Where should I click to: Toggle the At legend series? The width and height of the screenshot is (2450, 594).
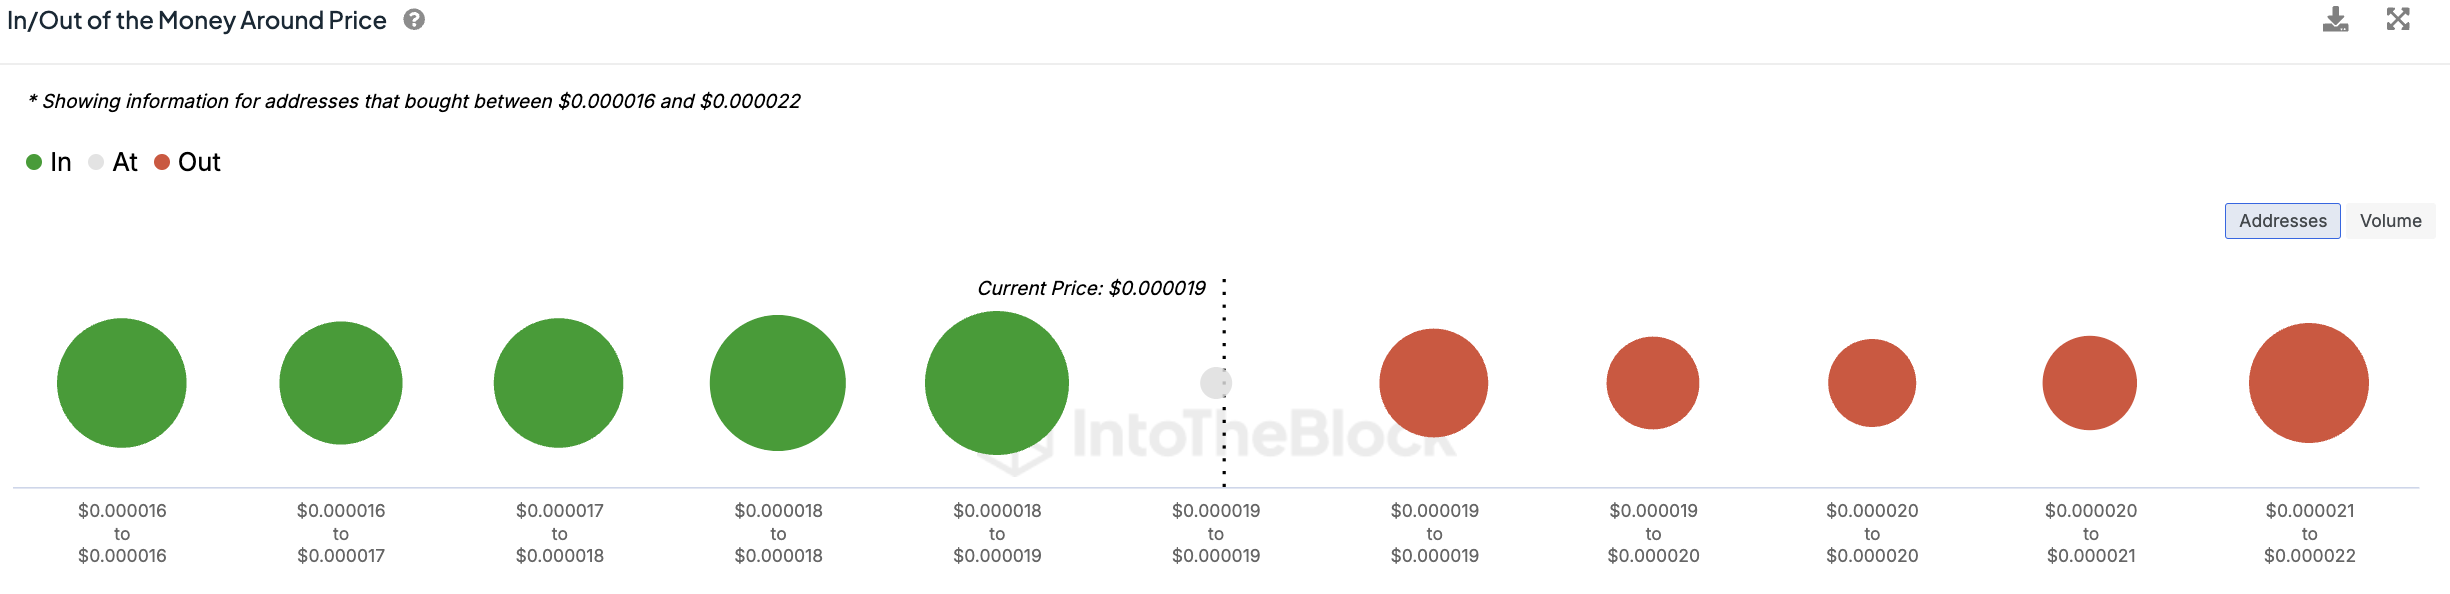pos(113,162)
